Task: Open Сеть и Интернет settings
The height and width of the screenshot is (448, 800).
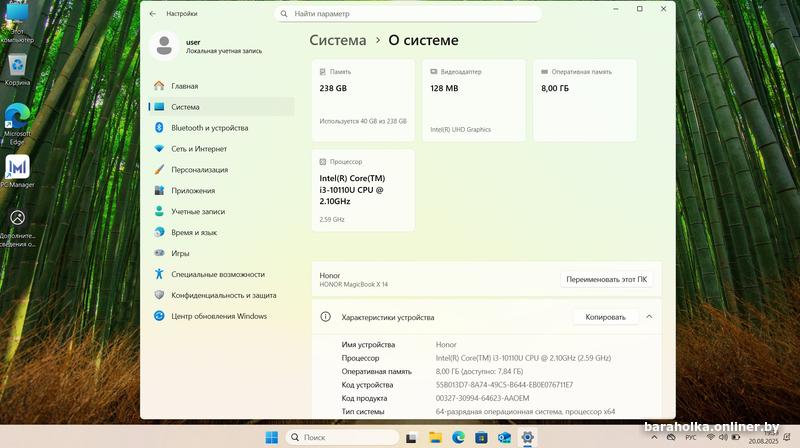Action: pyautogui.click(x=221, y=148)
